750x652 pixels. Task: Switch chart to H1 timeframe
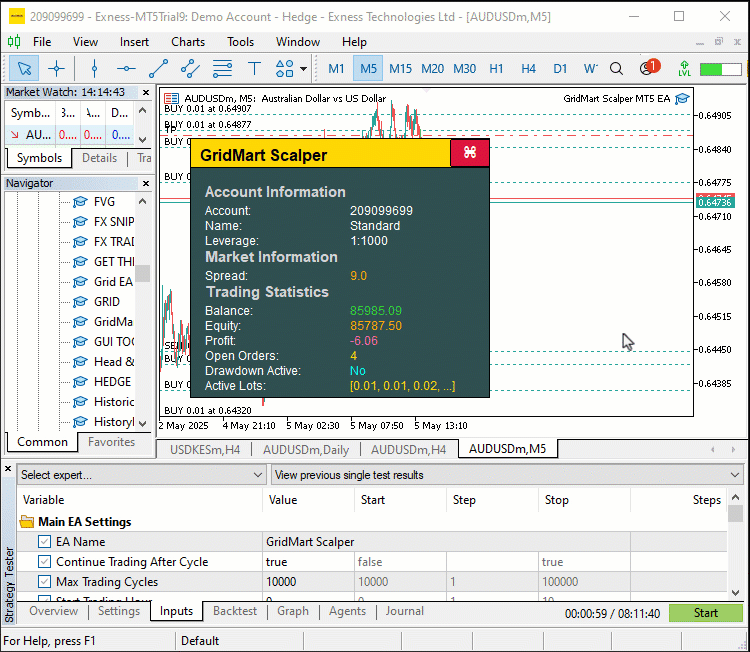click(x=496, y=69)
